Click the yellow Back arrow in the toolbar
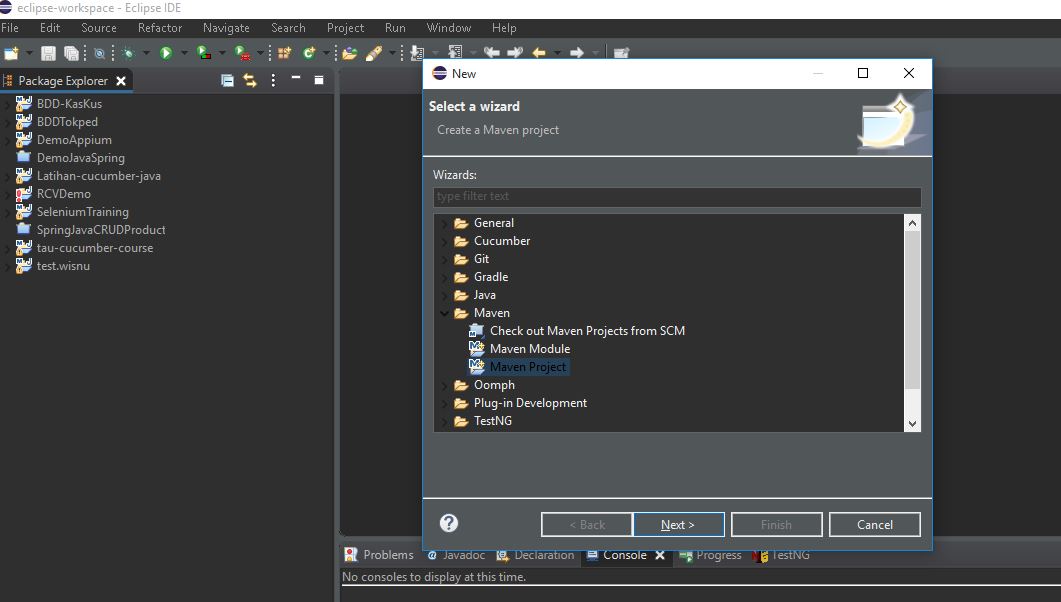 pyautogui.click(x=539, y=53)
